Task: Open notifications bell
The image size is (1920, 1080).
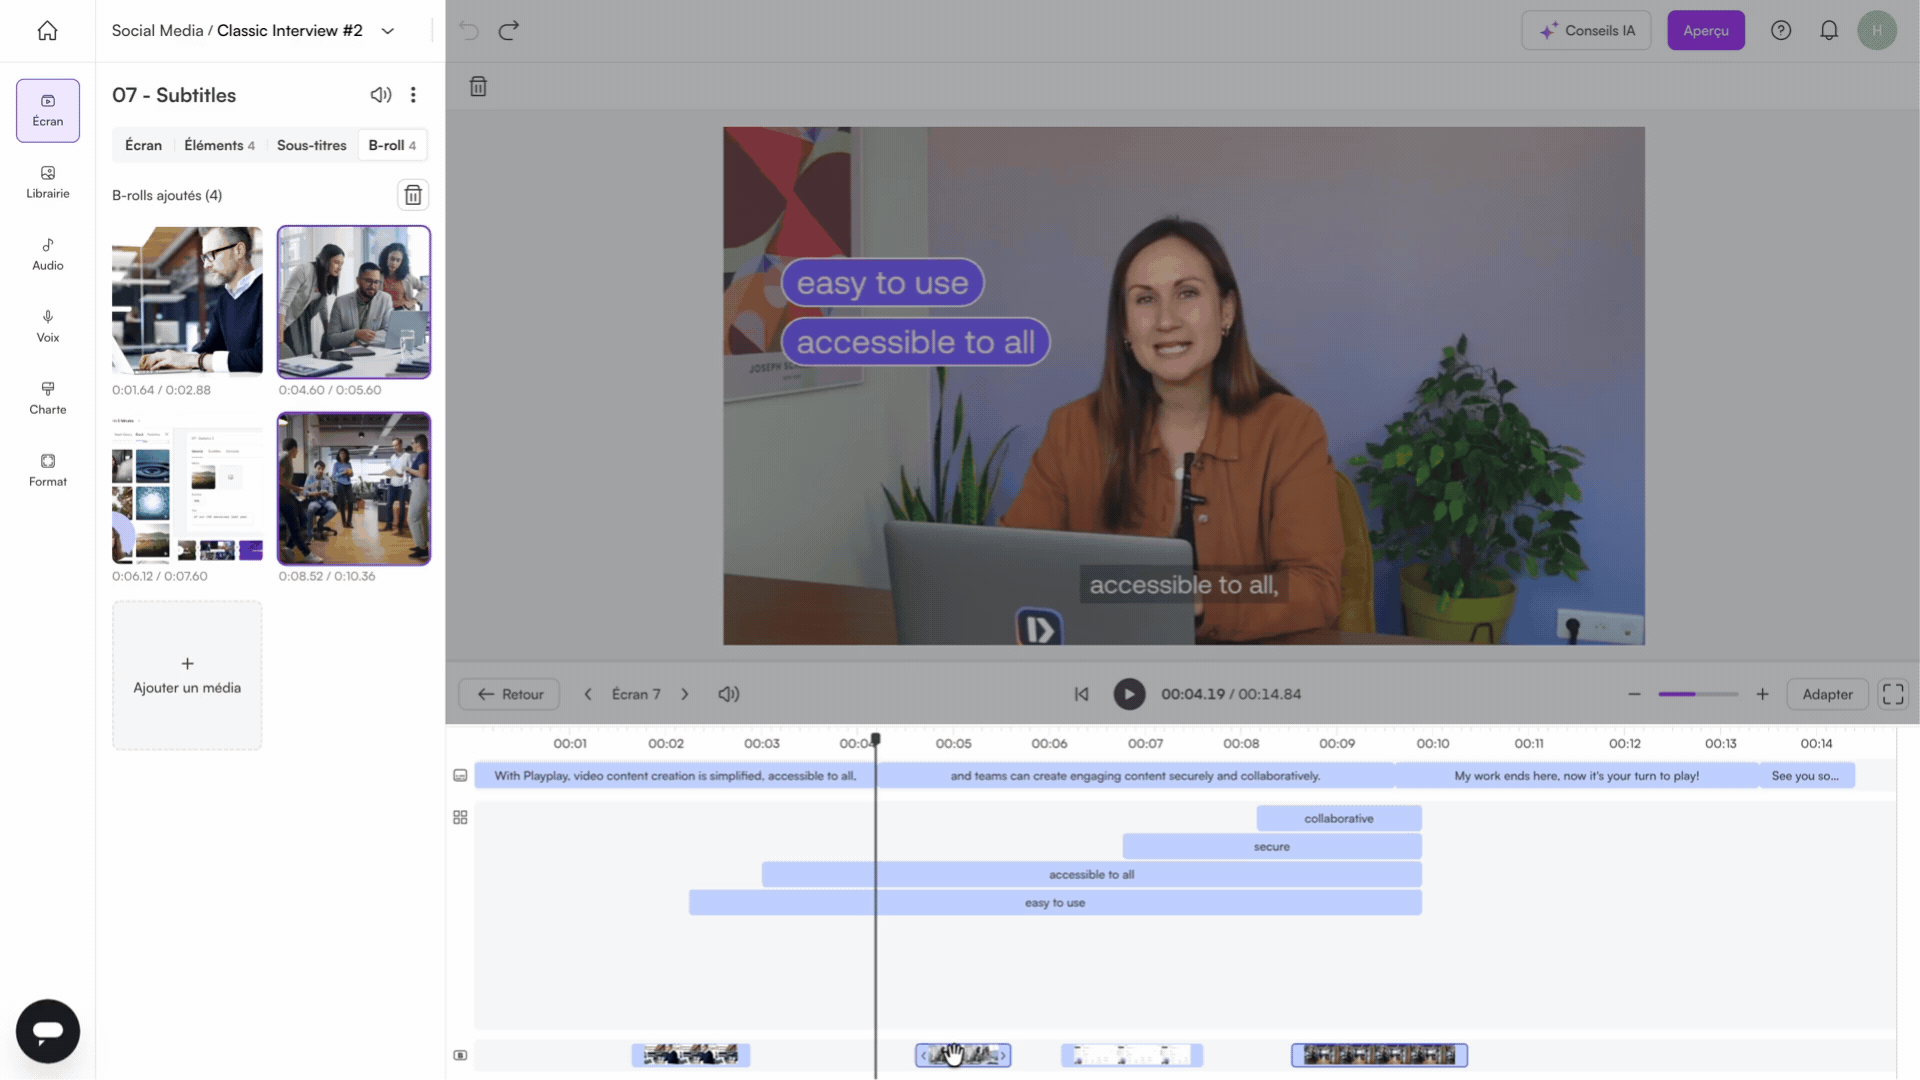Action: tap(1829, 31)
